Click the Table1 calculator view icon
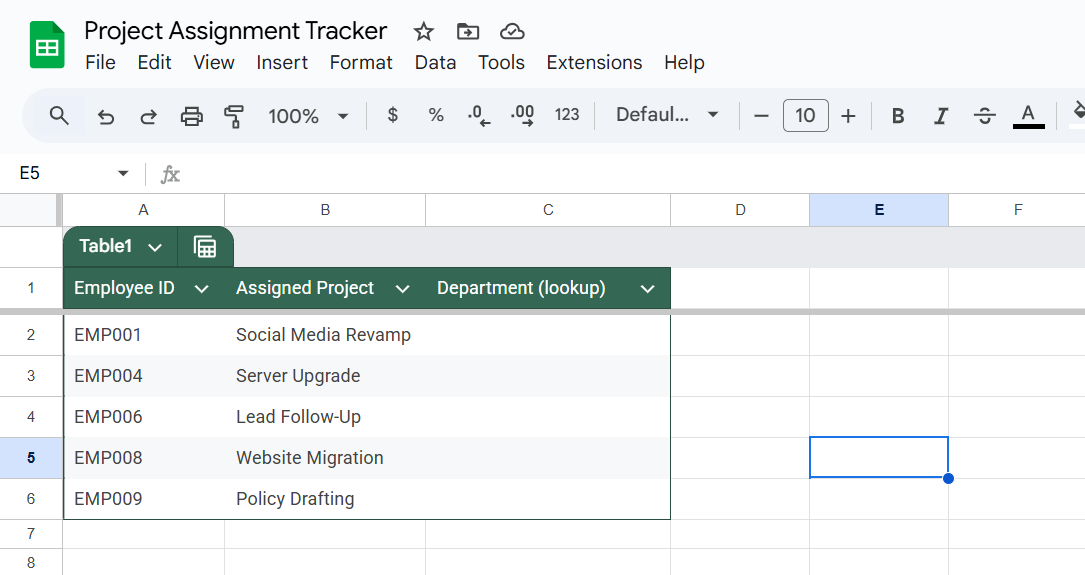The height and width of the screenshot is (575, 1085). click(x=205, y=246)
